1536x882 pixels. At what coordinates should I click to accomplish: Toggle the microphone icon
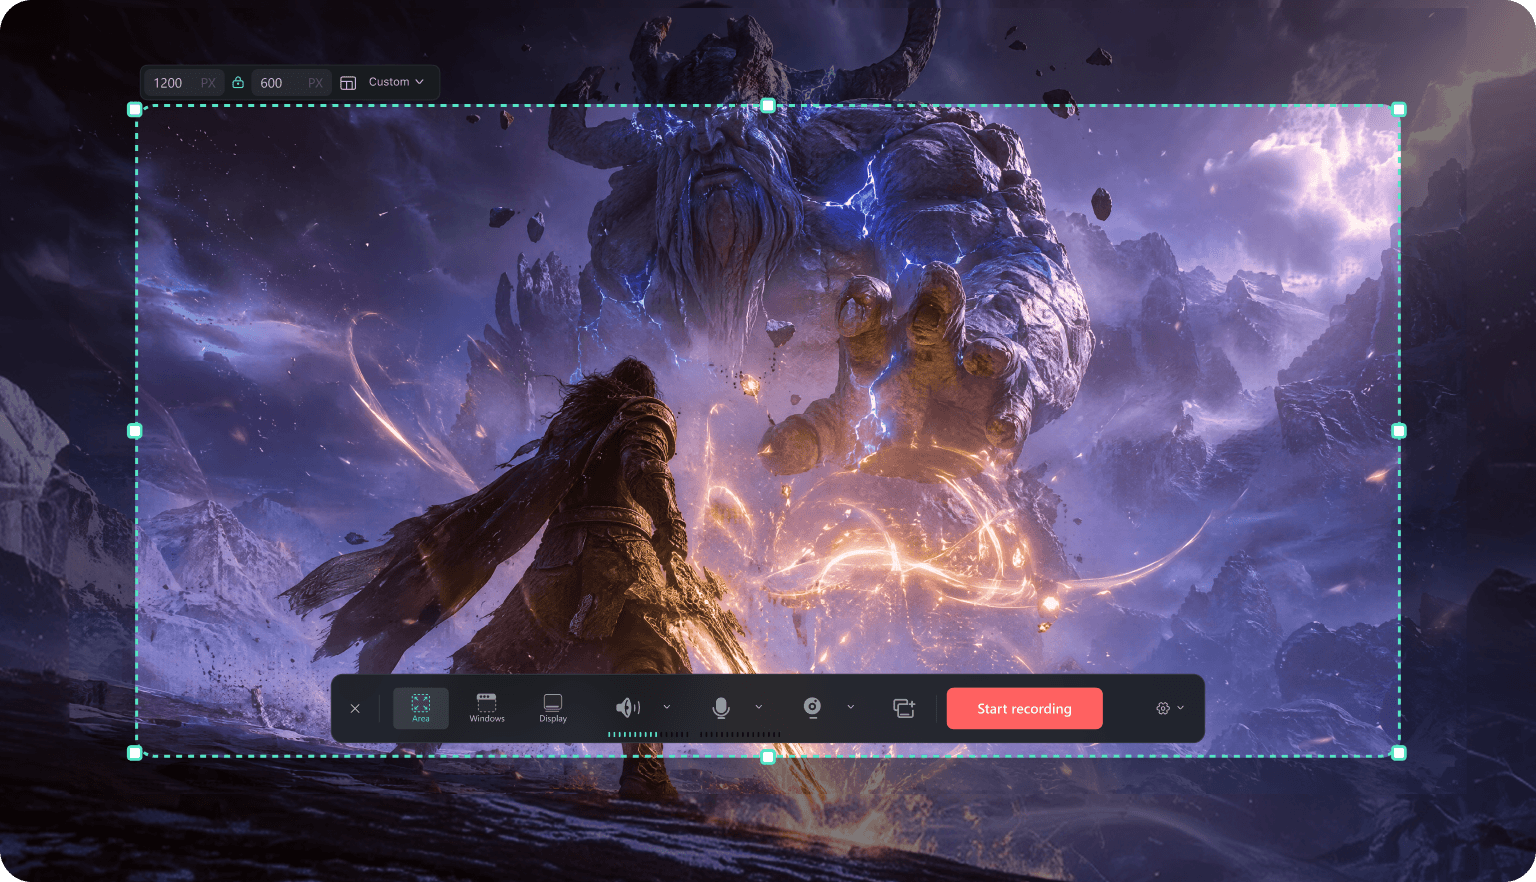tap(720, 708)
